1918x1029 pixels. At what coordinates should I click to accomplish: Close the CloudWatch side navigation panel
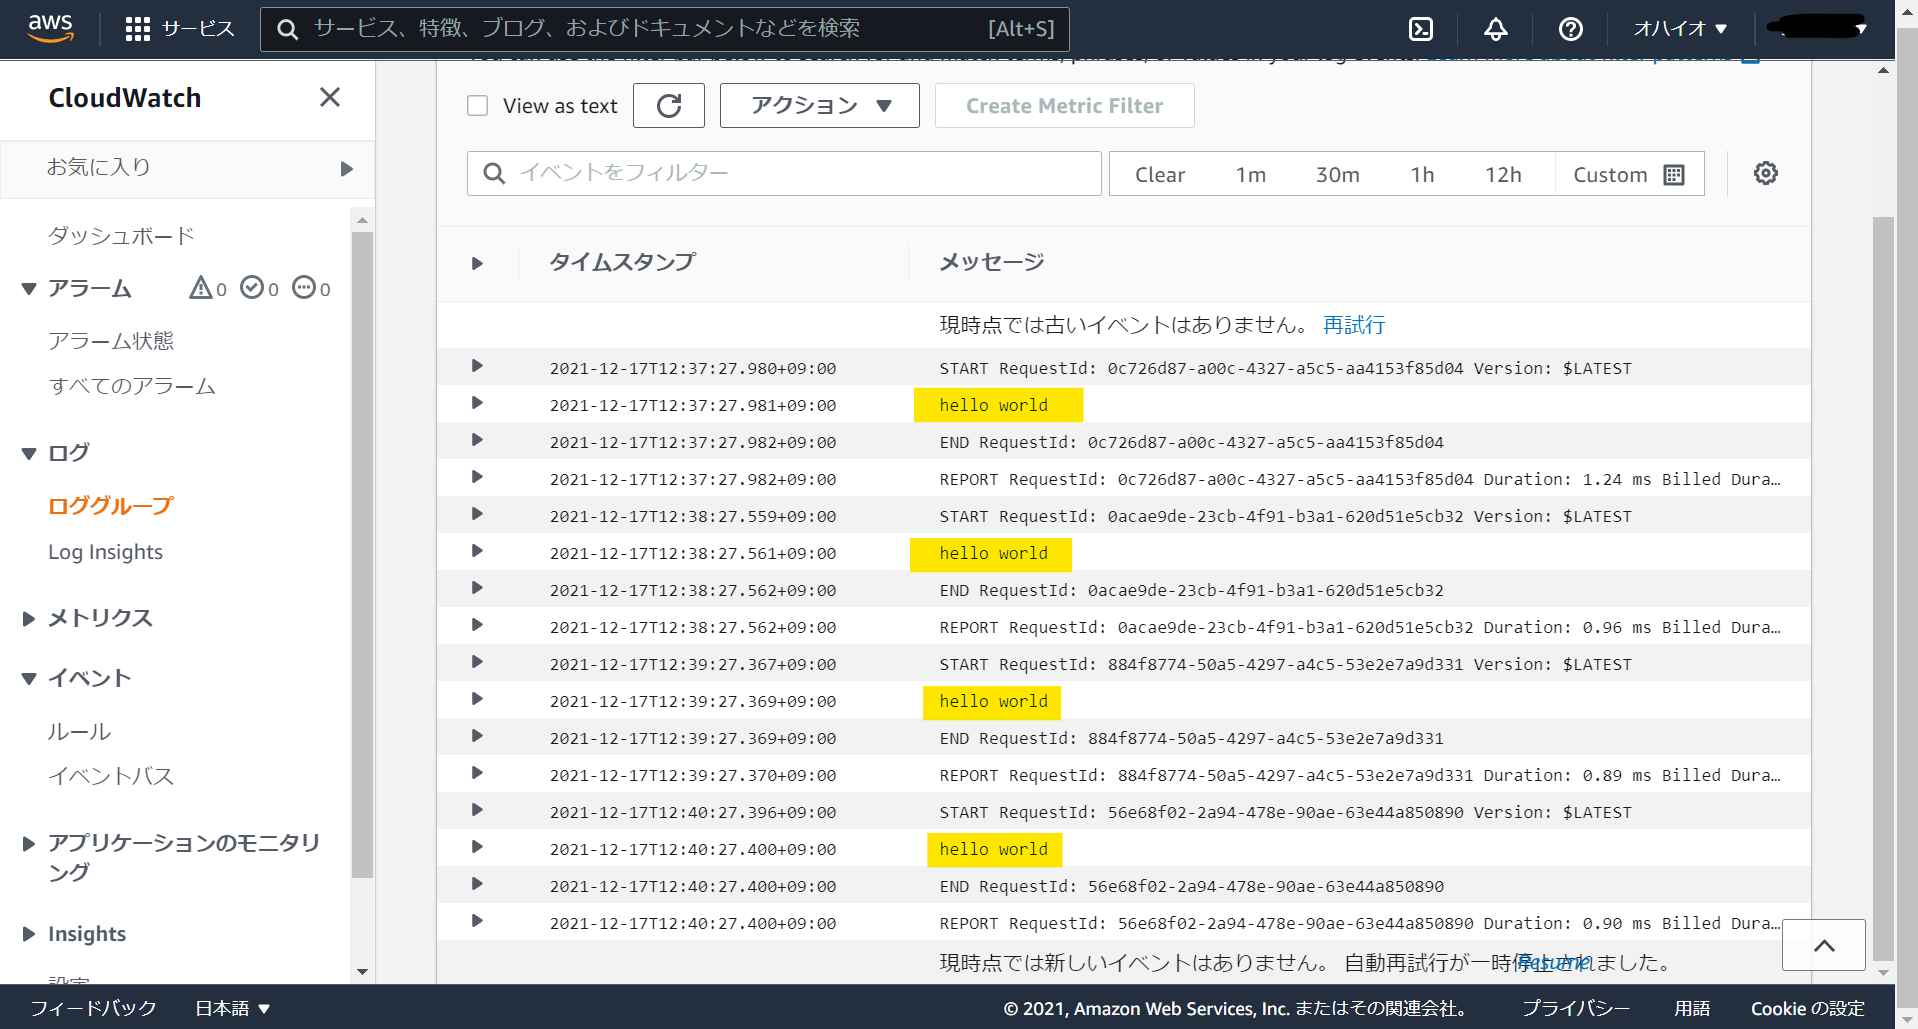(x=330, y=97)
